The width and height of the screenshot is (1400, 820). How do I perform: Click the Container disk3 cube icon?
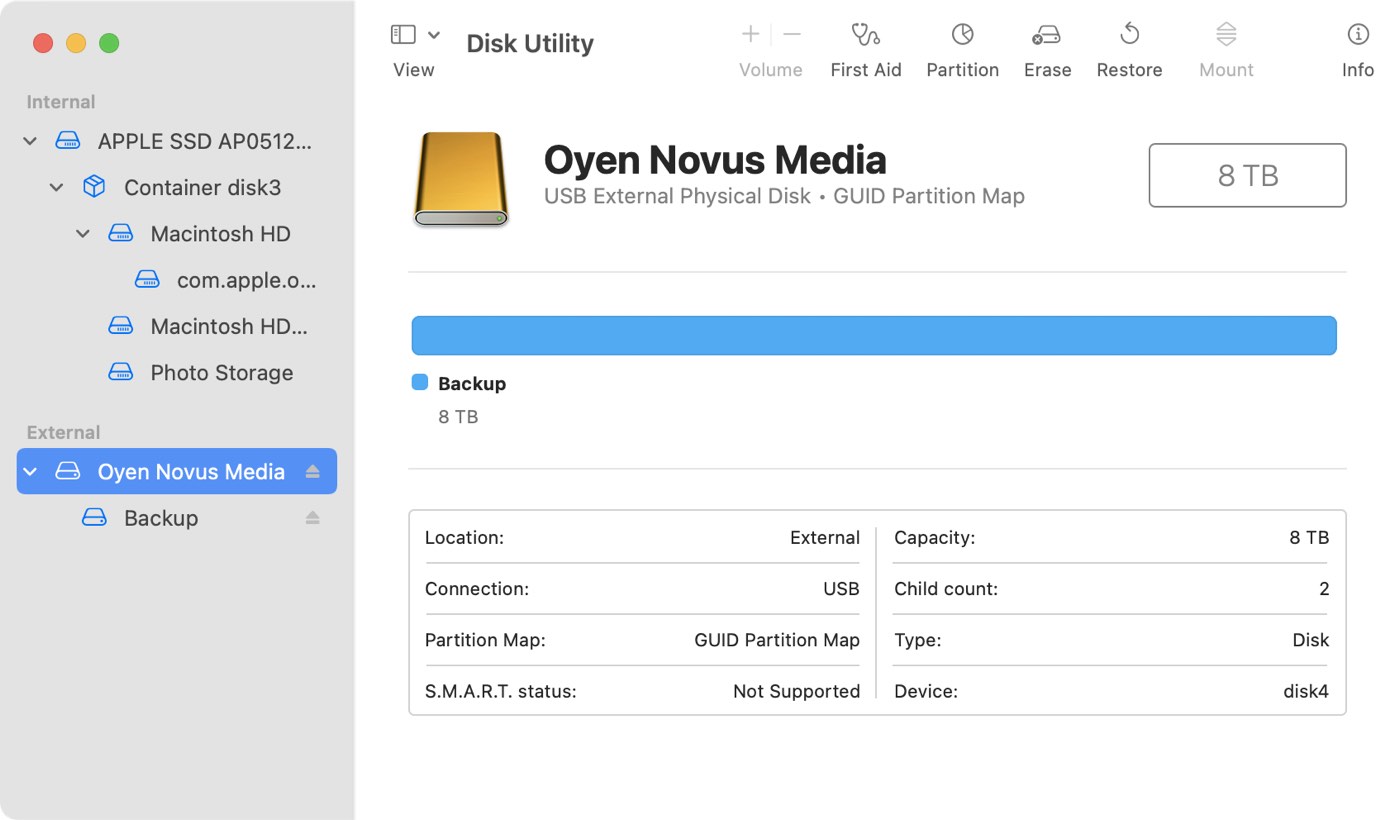coord(94,188)
